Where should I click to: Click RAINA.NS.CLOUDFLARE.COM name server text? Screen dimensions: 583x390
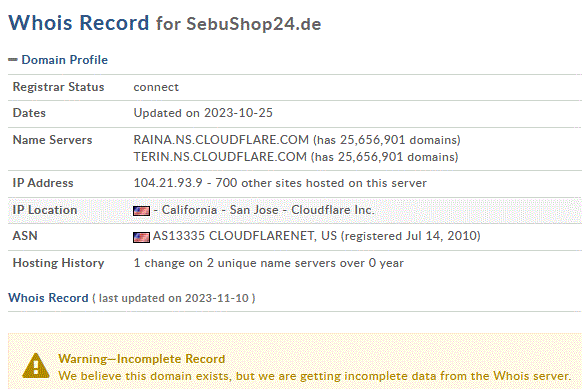click(x=221, y=140)
